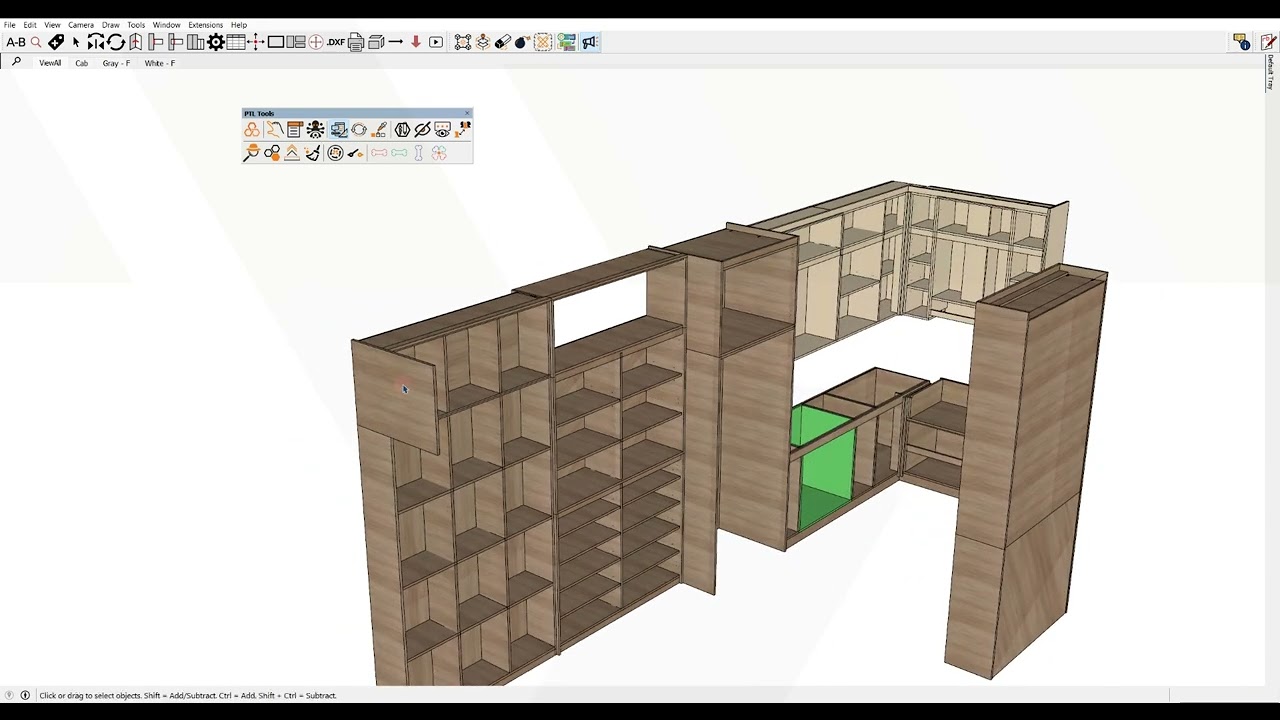This screenshot has width=1280, height=720.
Task: Click the black gear settings icon
Action: 216,42
